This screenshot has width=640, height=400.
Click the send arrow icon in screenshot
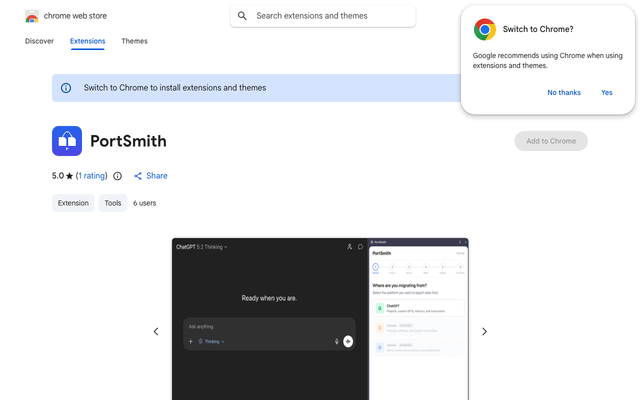point(348,341)
